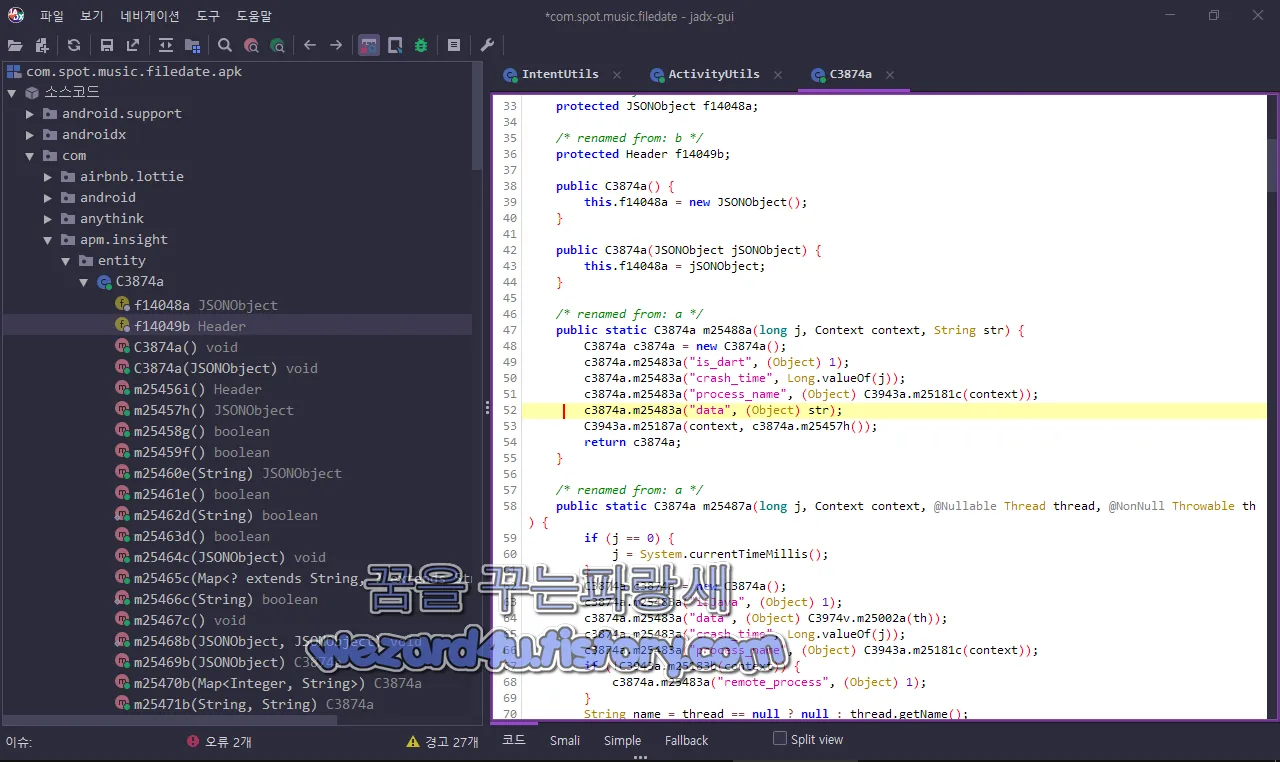Sync tree with editor toolbar icon
This screenshot has height=762, width=1280.
[166, 45]
